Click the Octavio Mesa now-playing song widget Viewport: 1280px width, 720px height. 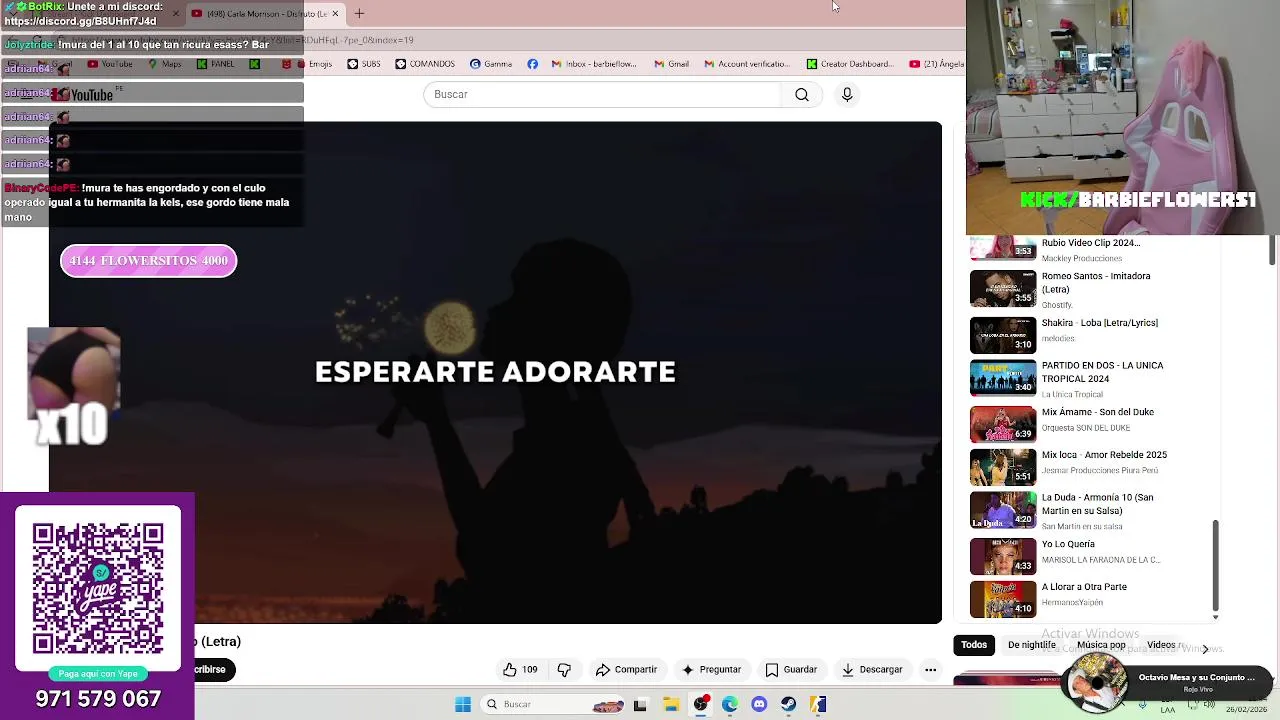coord(1166,683)
